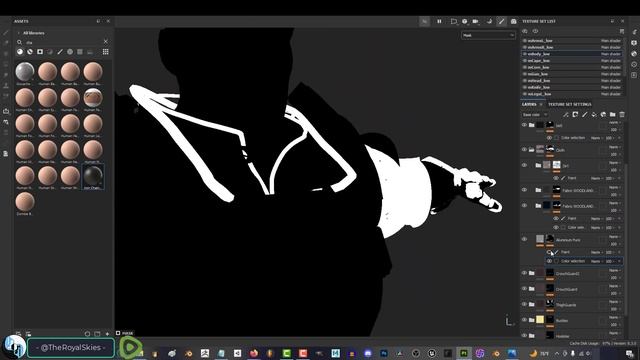The image size is (640, 360).
Task: Click the yellow Buckles layer swatch
Action: [540, 320]
